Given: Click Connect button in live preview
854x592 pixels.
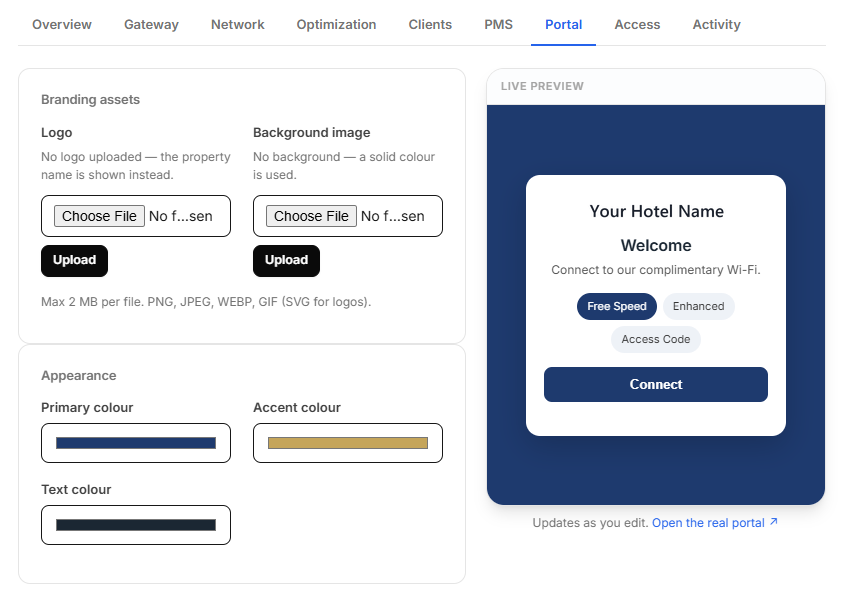Looking at the screenshot, I should pyautogui.click(x=655, y=385).
